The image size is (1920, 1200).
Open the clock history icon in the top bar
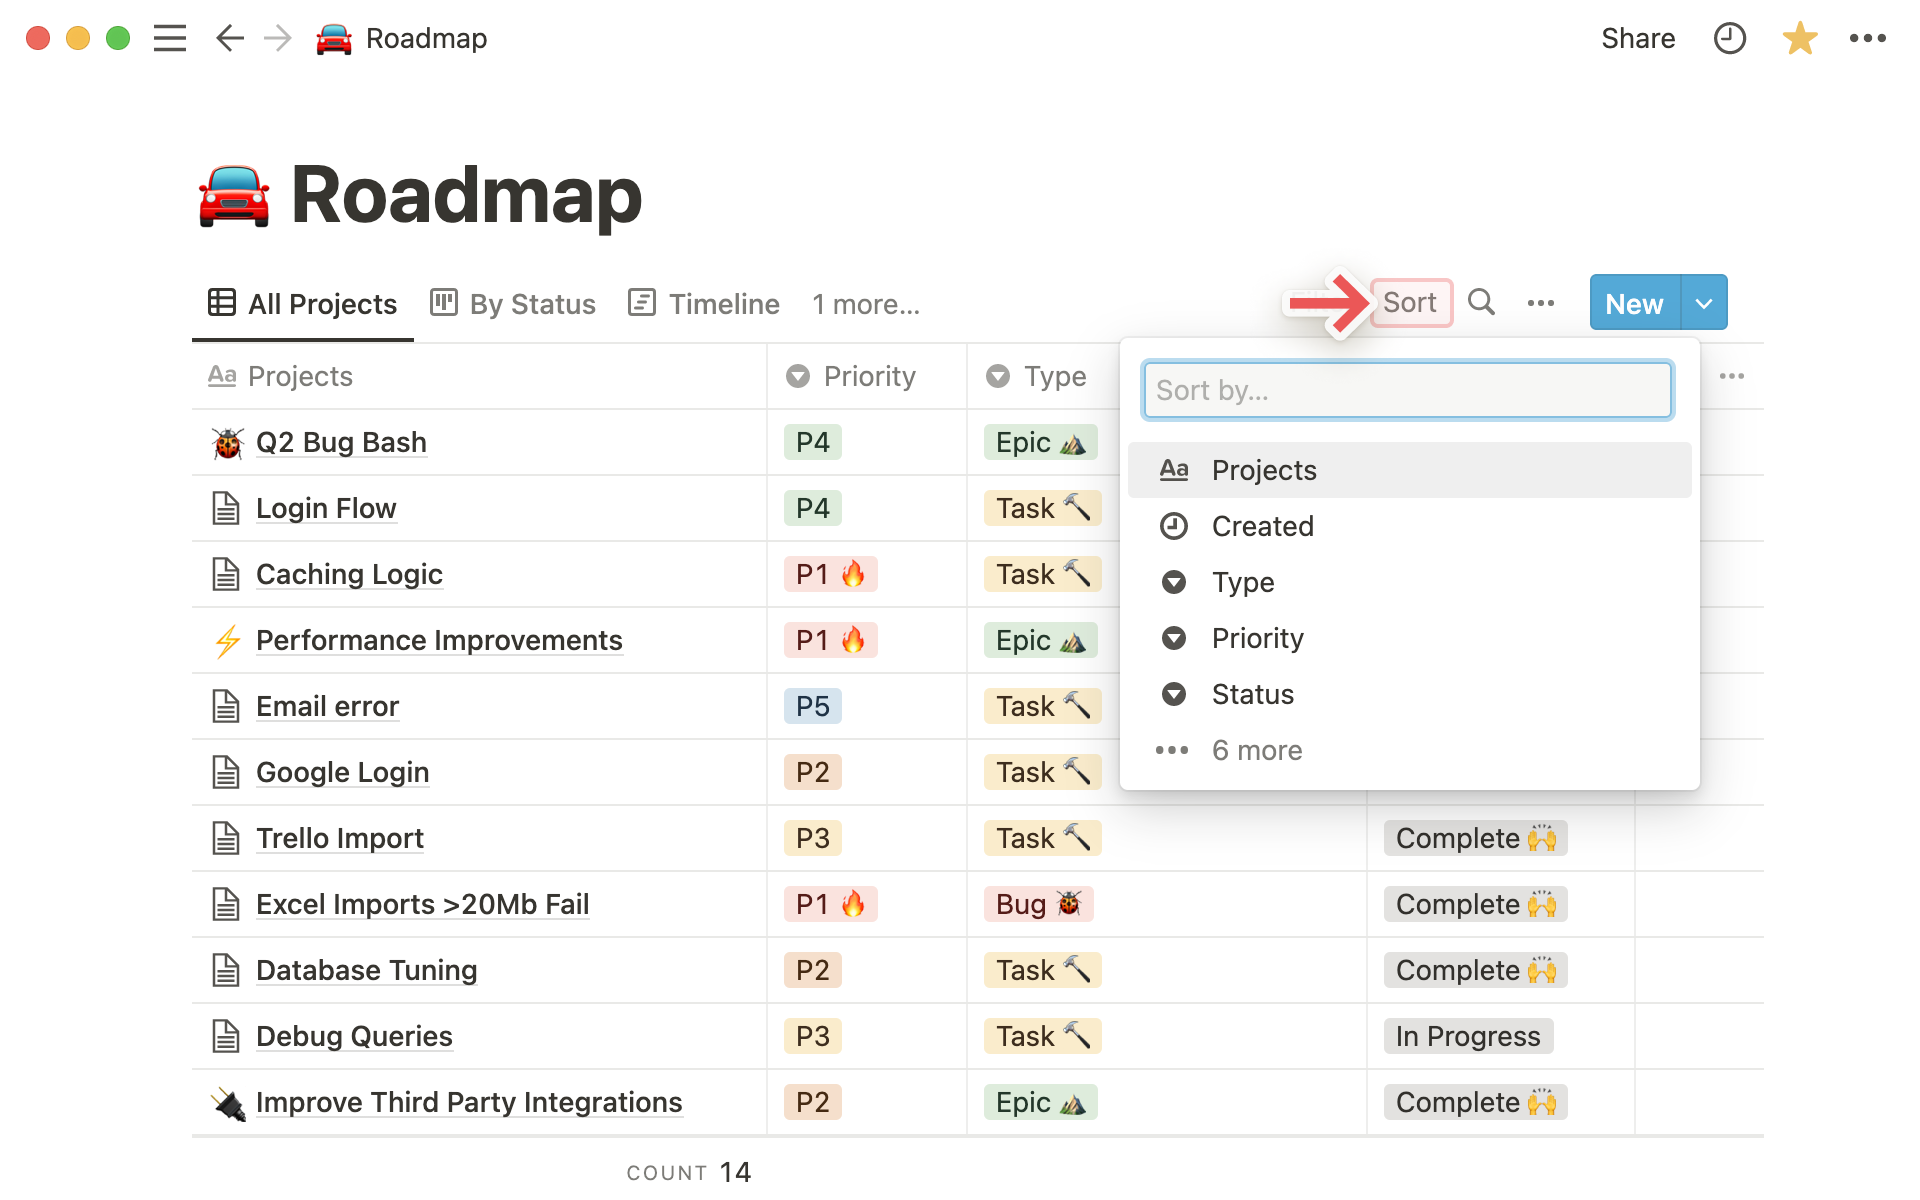click(x=1729, y=38)
